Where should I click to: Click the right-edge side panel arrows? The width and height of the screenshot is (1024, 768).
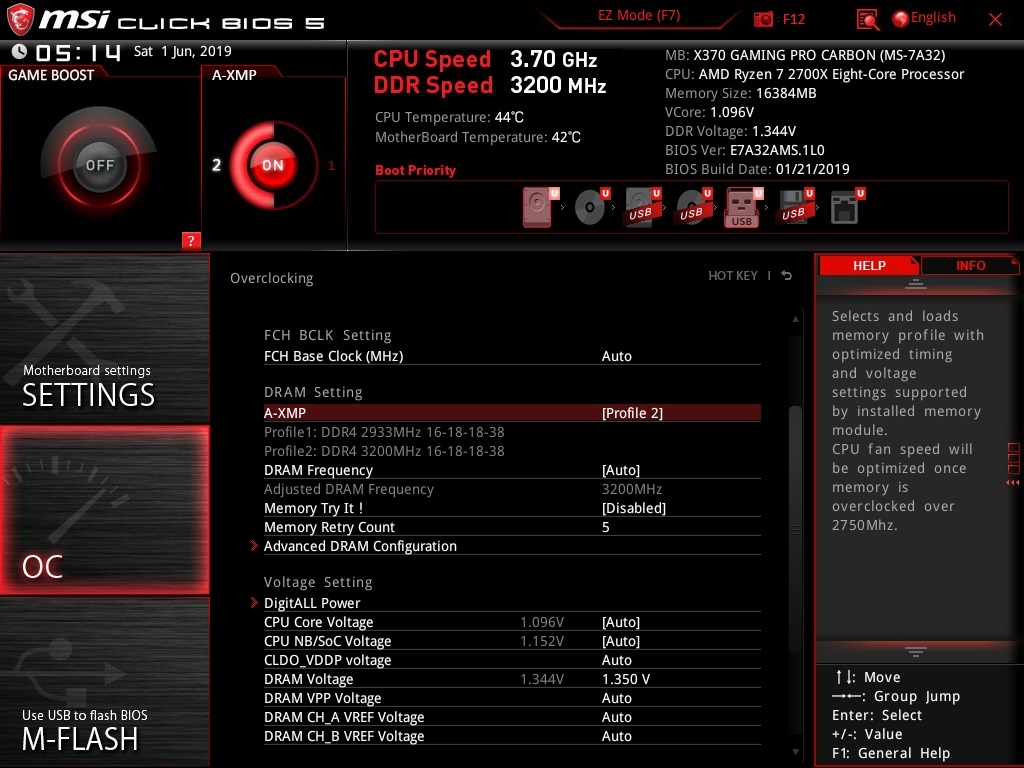[1013, 483]
